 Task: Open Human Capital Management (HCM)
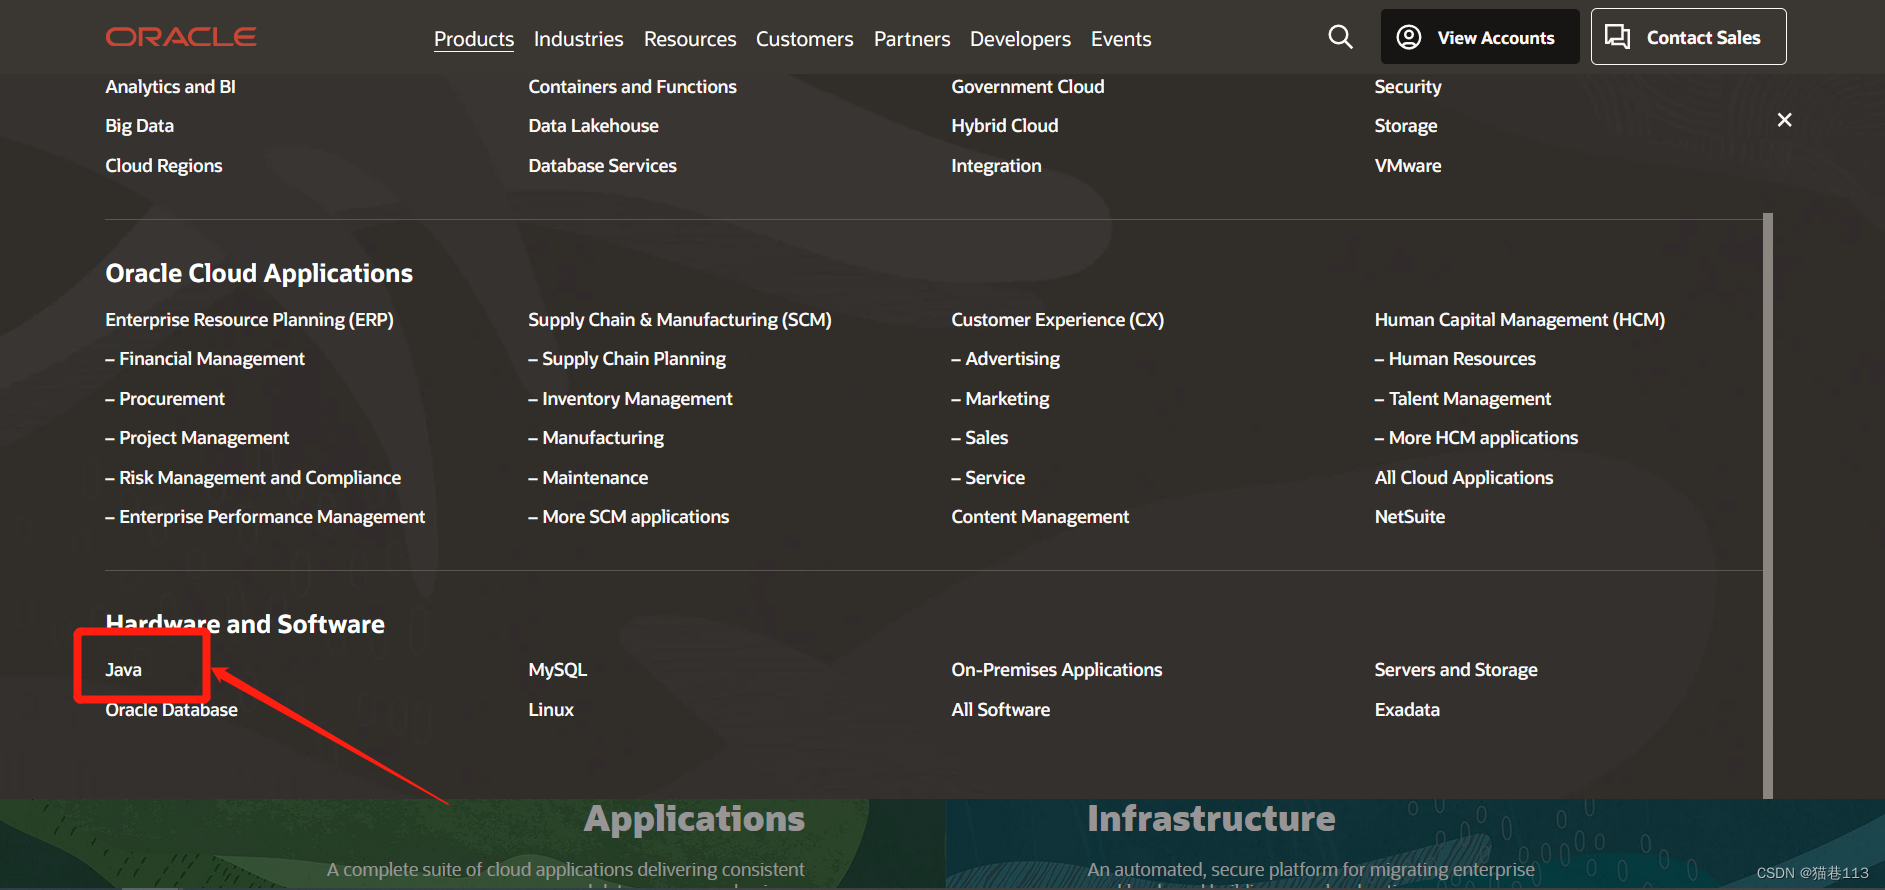click(x=1520, y=320)
